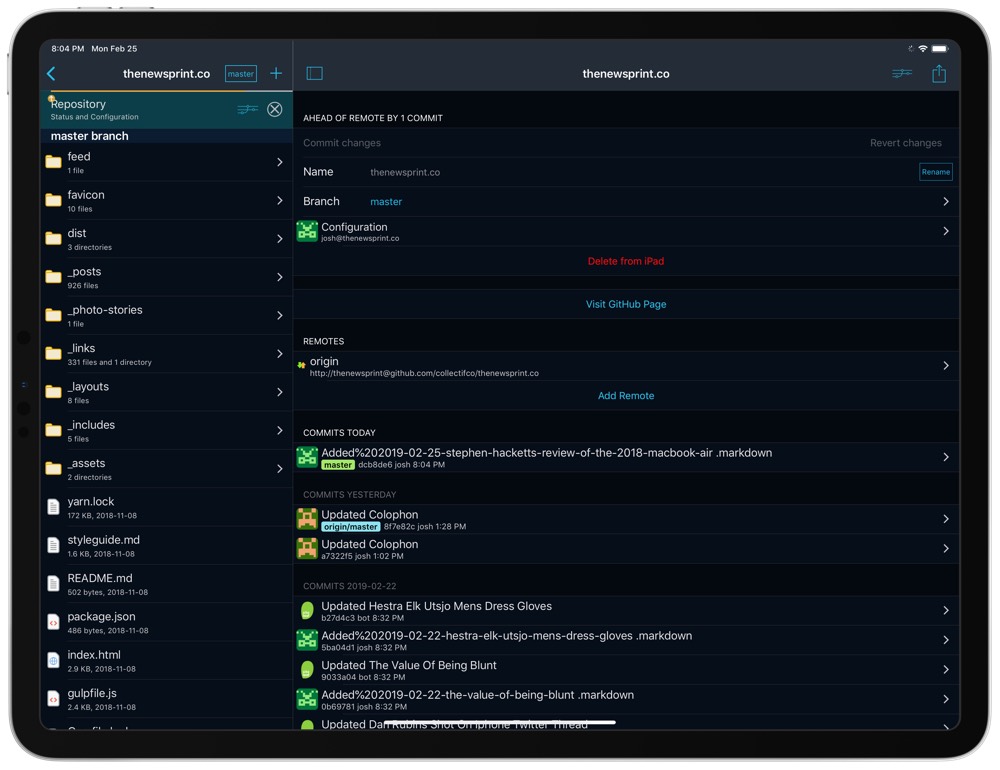Tap the plus icon to add item
This screenshot has height=770, width=1000.
276,73
